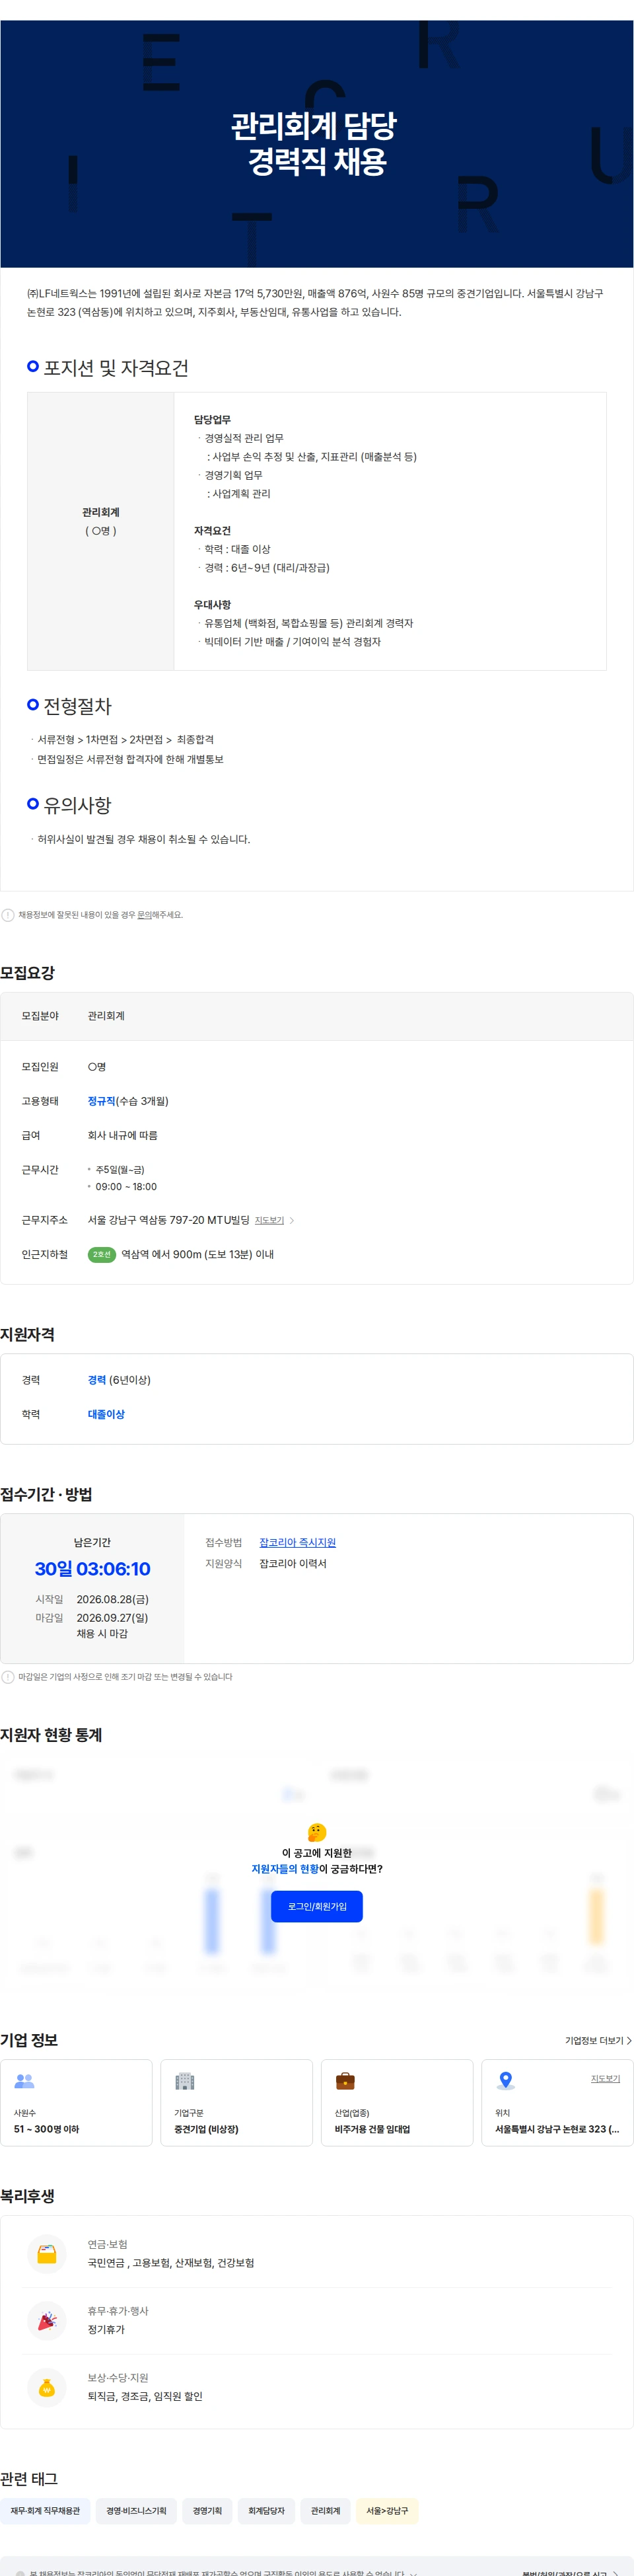This screenshot has width=634, height=2576.
Task: Click the 정규직 employment type text
Action: pyautogui.click(x=101, y=1101)
